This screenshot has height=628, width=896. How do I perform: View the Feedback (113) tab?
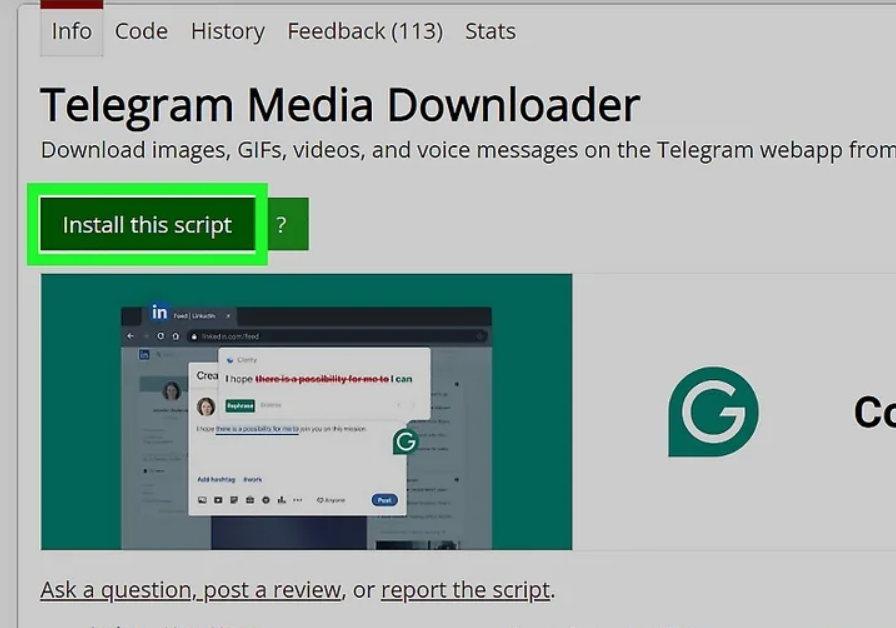(x=364, y=31)
